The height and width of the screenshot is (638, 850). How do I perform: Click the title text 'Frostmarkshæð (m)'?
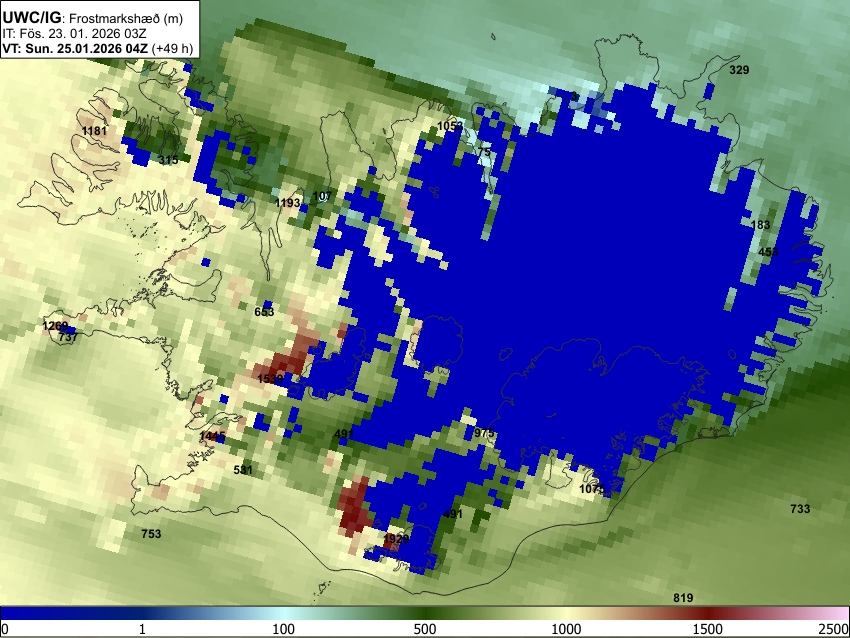coord(126,18)
